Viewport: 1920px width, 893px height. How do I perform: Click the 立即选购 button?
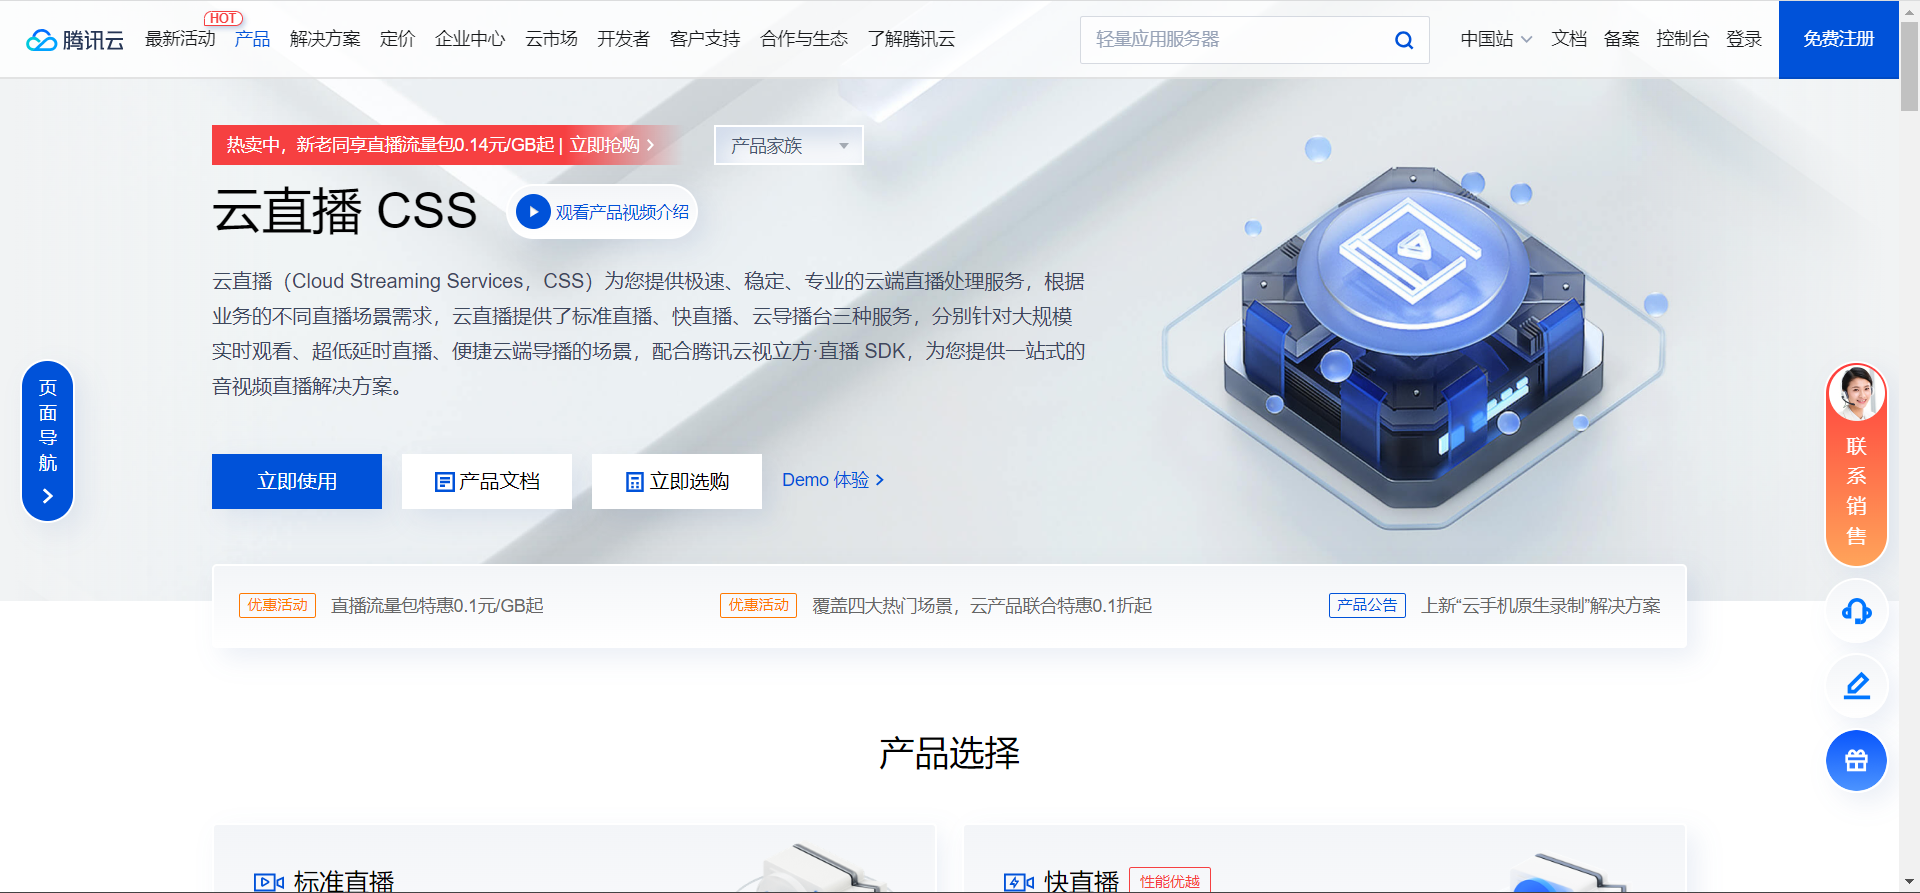[x=677, y=481]
